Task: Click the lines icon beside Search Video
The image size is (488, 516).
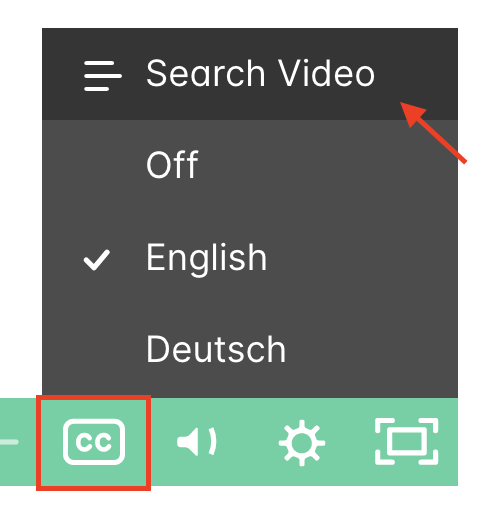Action: (x=103, y=76)
